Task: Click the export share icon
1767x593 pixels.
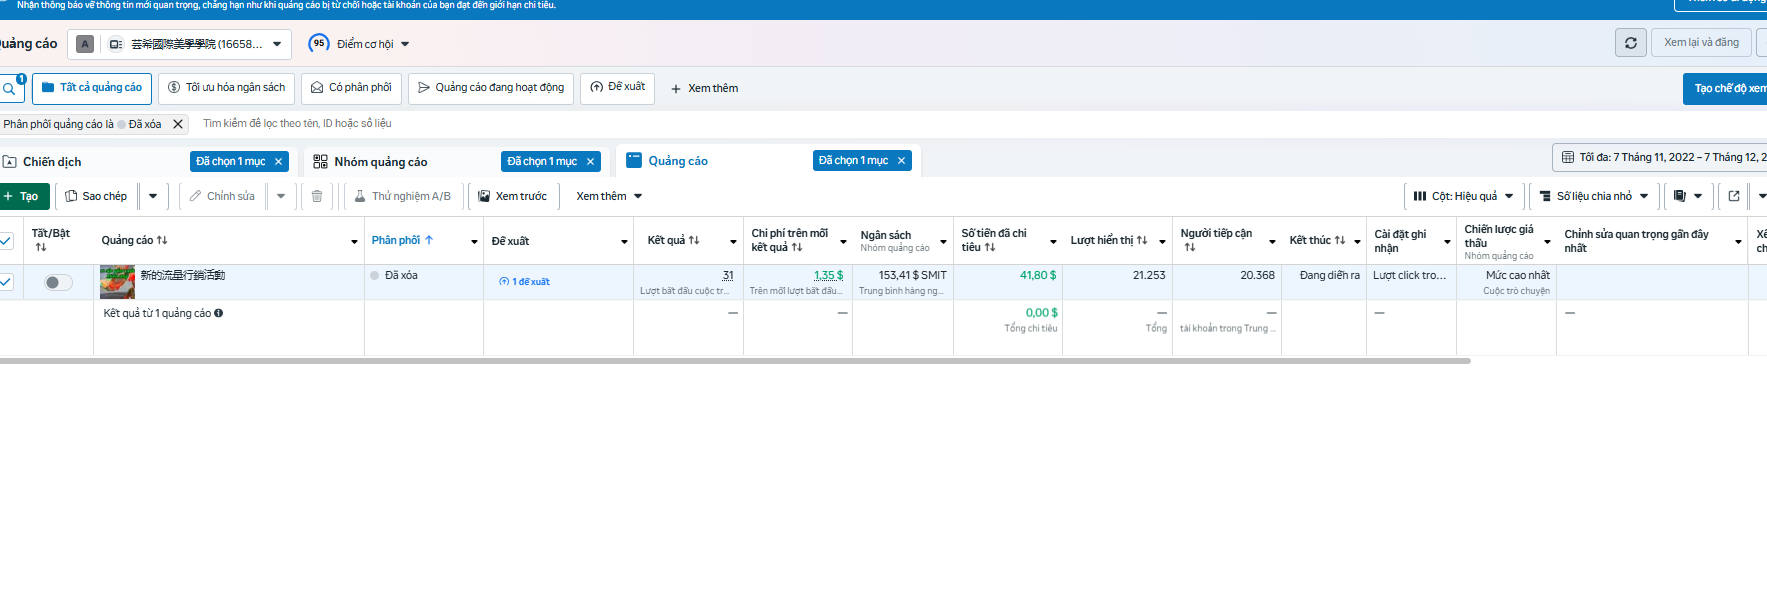Action: [1734, 196]
